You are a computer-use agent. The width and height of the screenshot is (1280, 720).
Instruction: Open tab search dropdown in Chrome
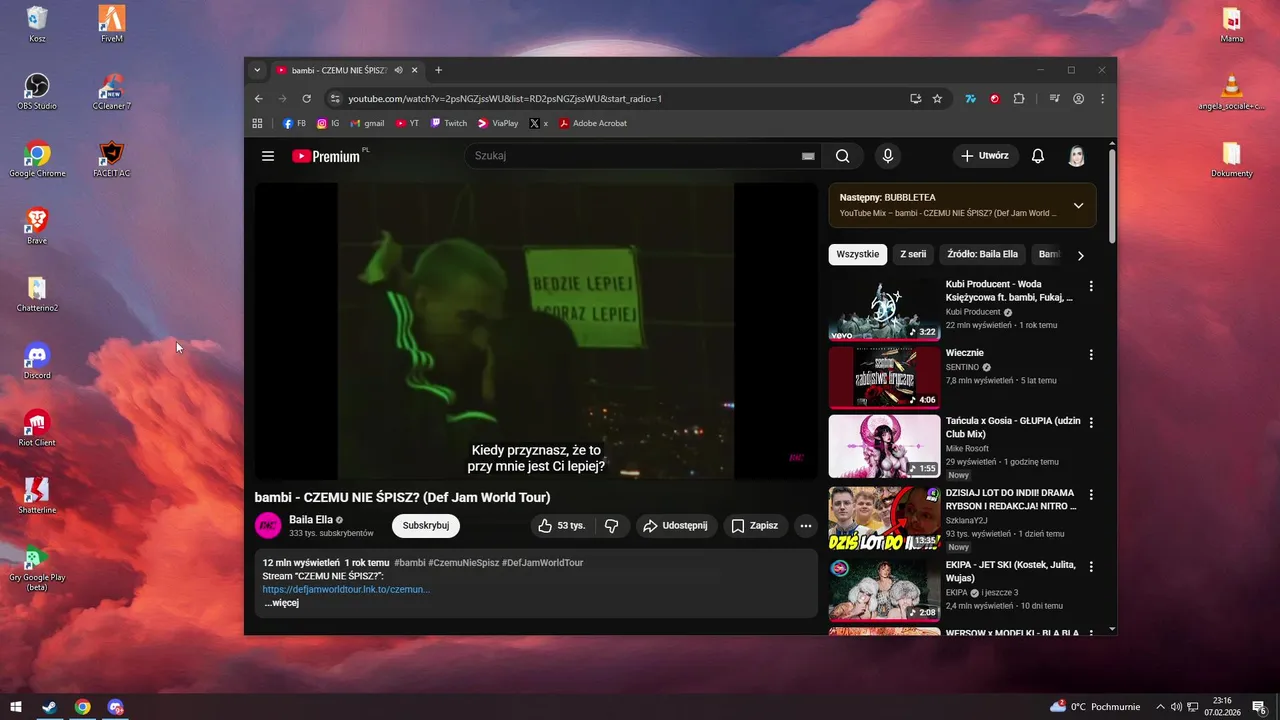[x=257, y=70]
